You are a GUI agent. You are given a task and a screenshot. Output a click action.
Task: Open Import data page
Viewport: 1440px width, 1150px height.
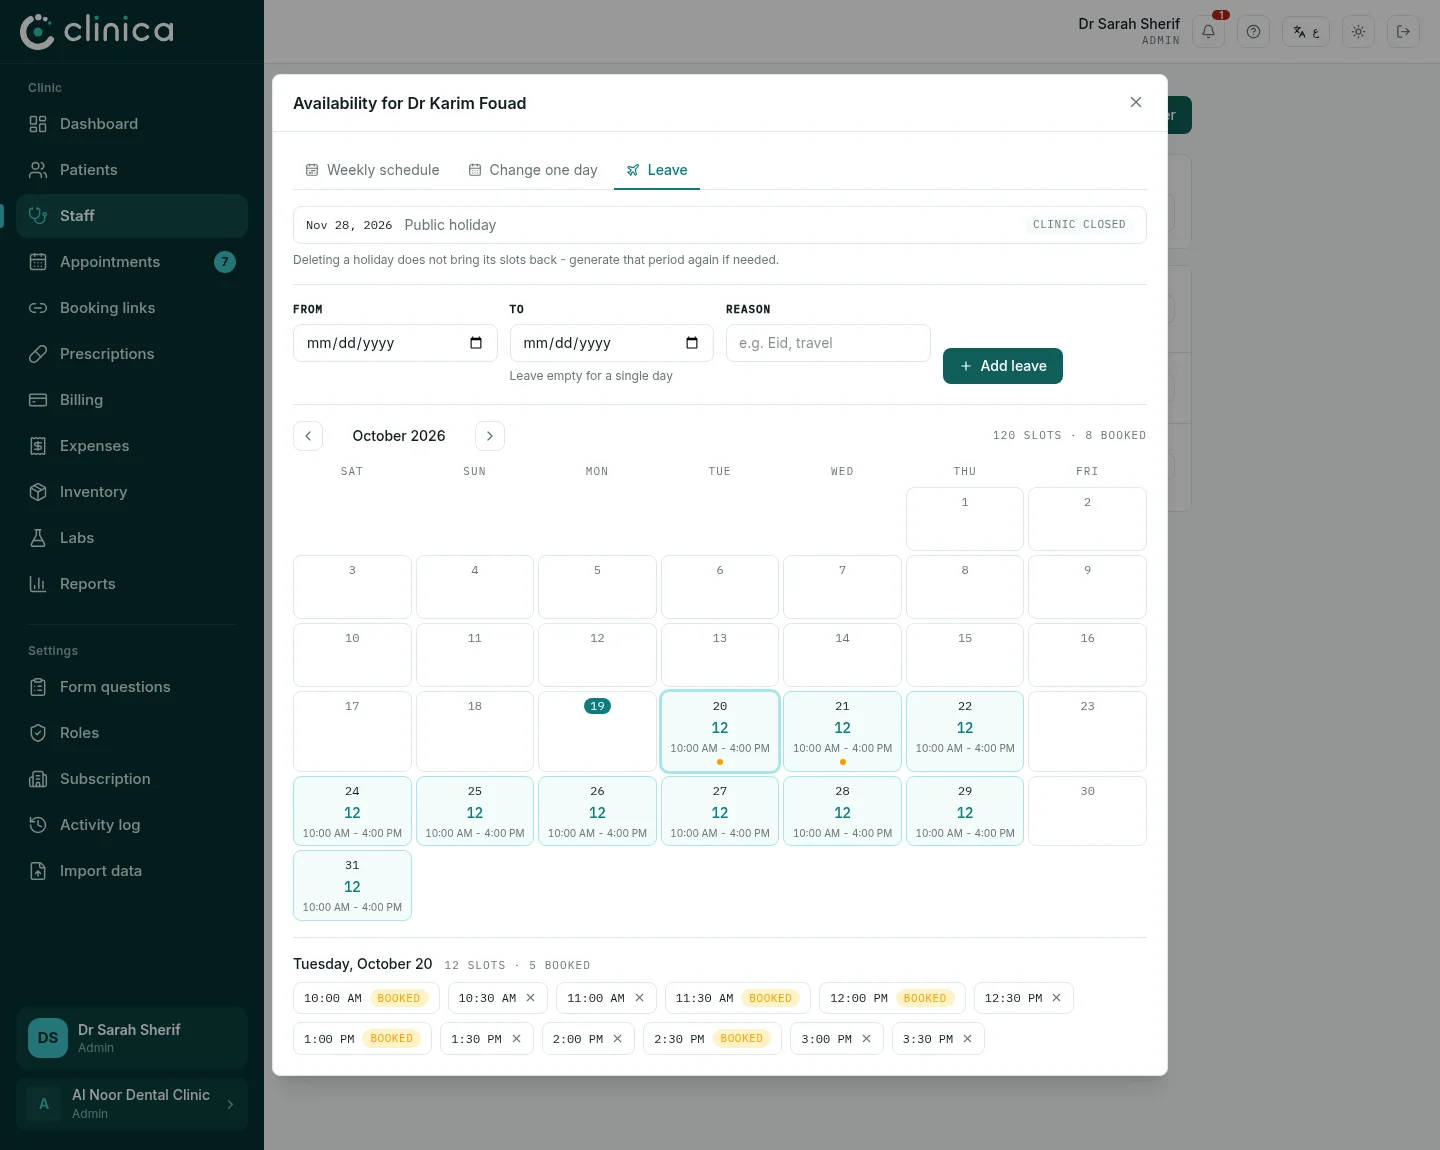point(132,871)
